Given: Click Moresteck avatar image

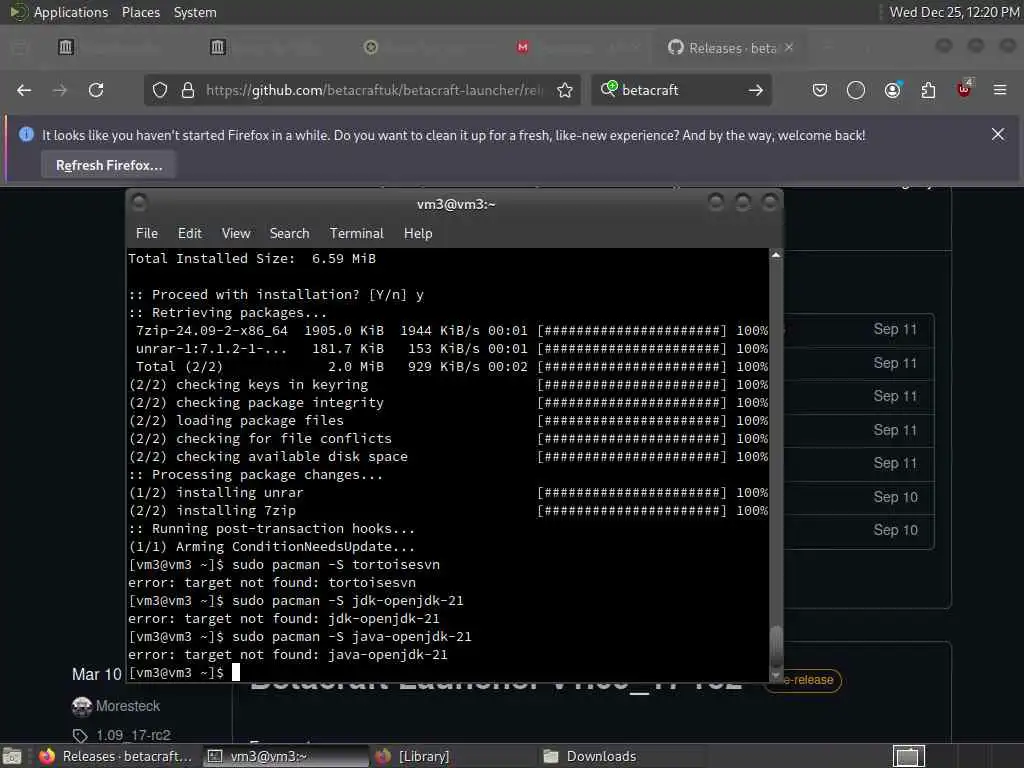Looking at the screenshot, I should point(82,706).
